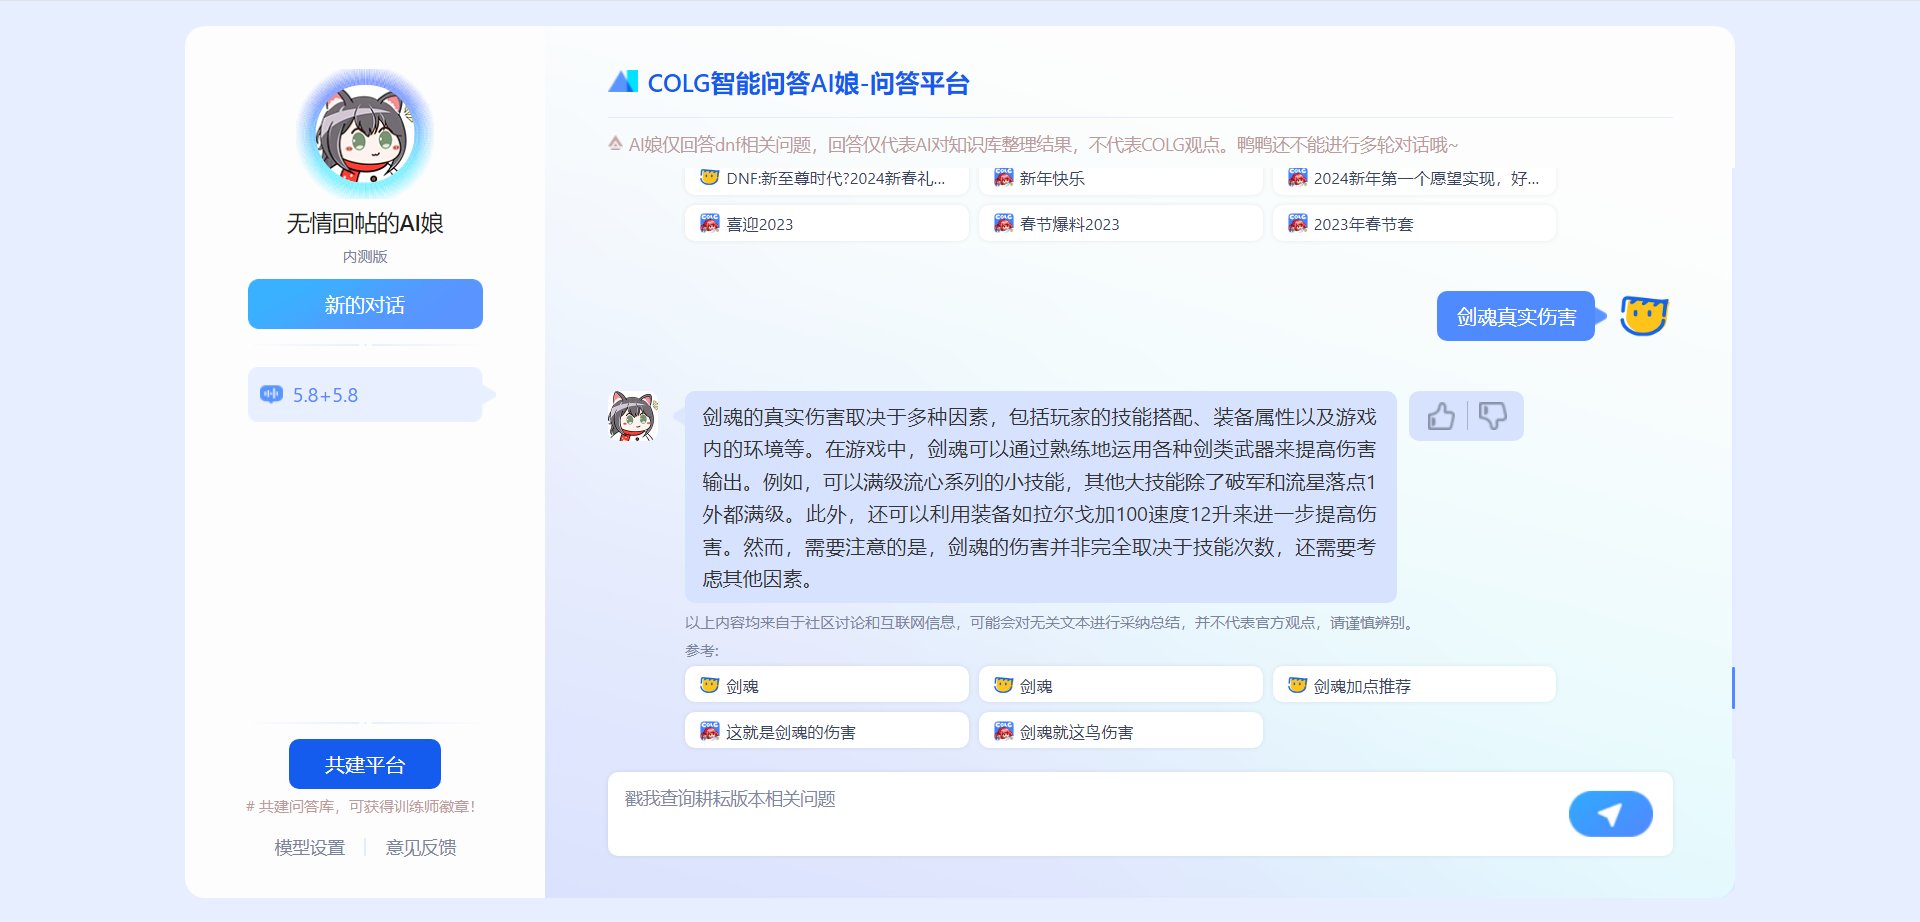The height and width of the screenshot is (922, 1920).
Task: Click the AI girl avatar in sidebar
Action: pyautogui.click(x=365, y=134)
